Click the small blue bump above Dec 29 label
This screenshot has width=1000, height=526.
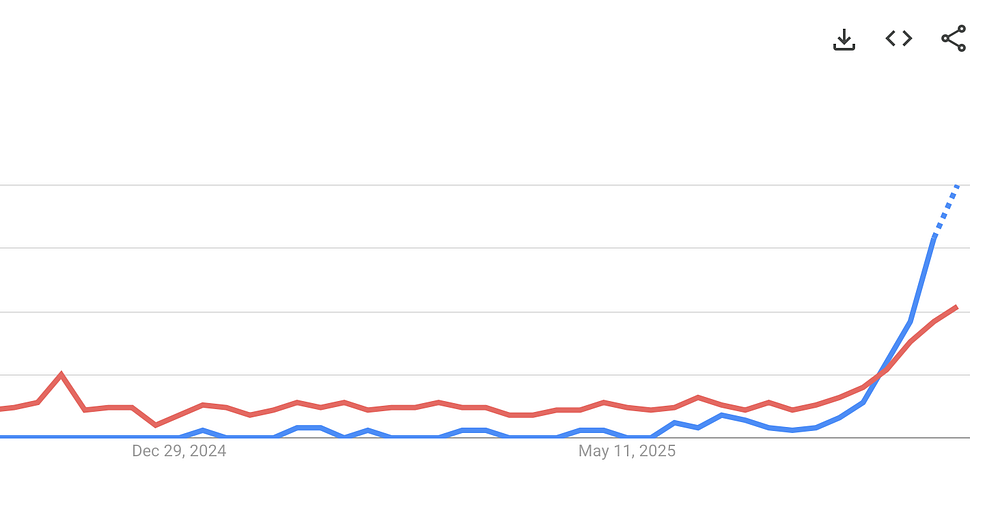pos(203,430)
